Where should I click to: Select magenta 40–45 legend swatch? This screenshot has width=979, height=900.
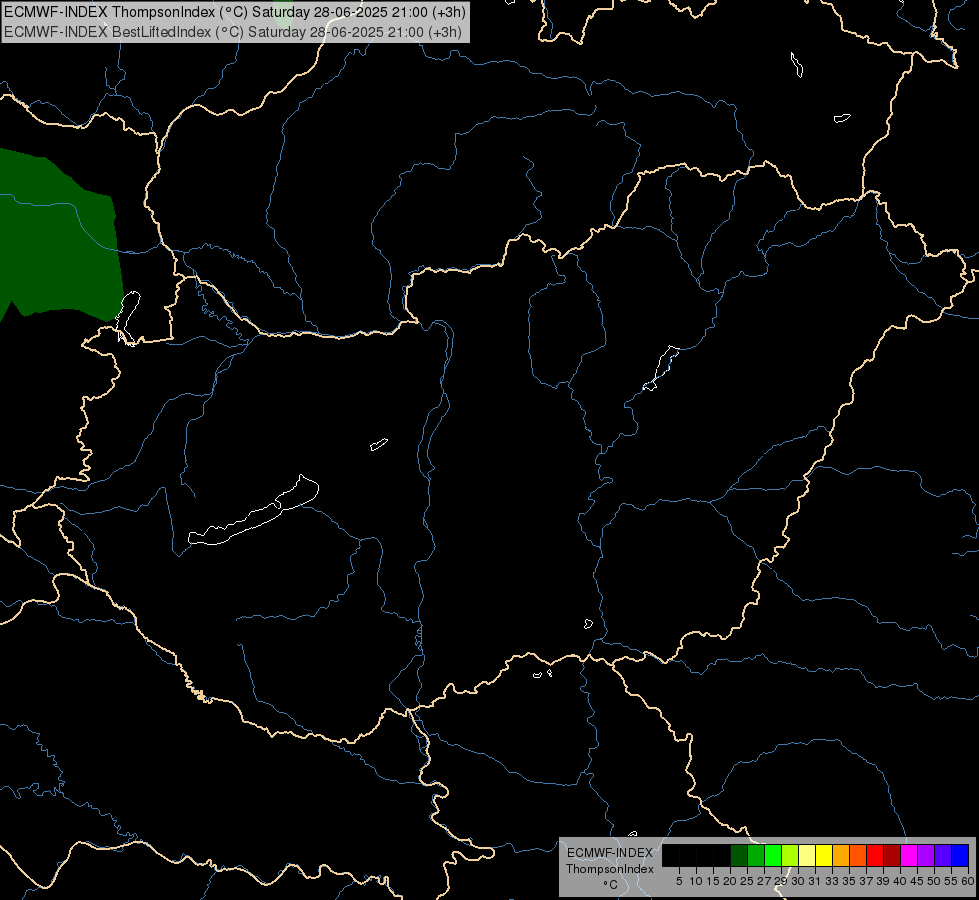point(909,856)
